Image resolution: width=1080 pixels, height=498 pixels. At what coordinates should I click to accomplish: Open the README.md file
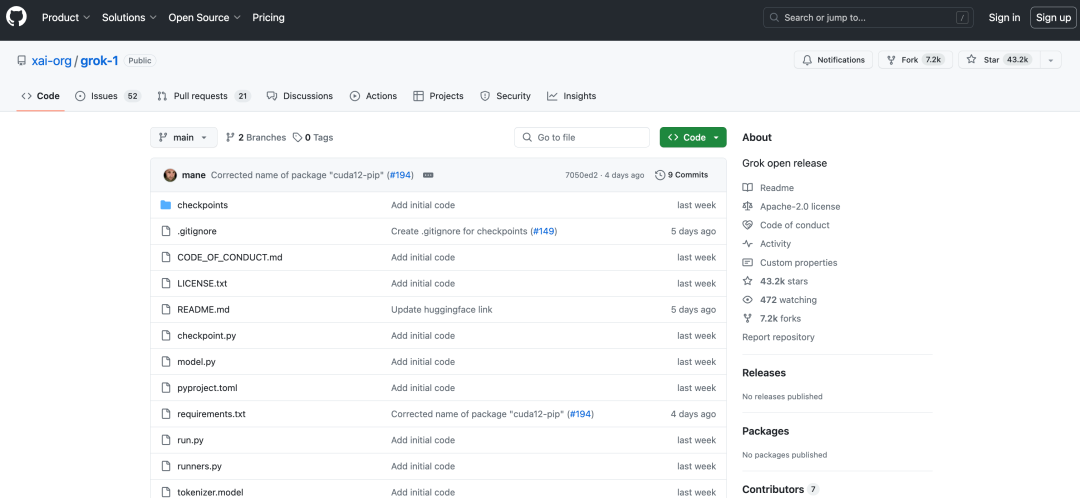coord(203,310)
